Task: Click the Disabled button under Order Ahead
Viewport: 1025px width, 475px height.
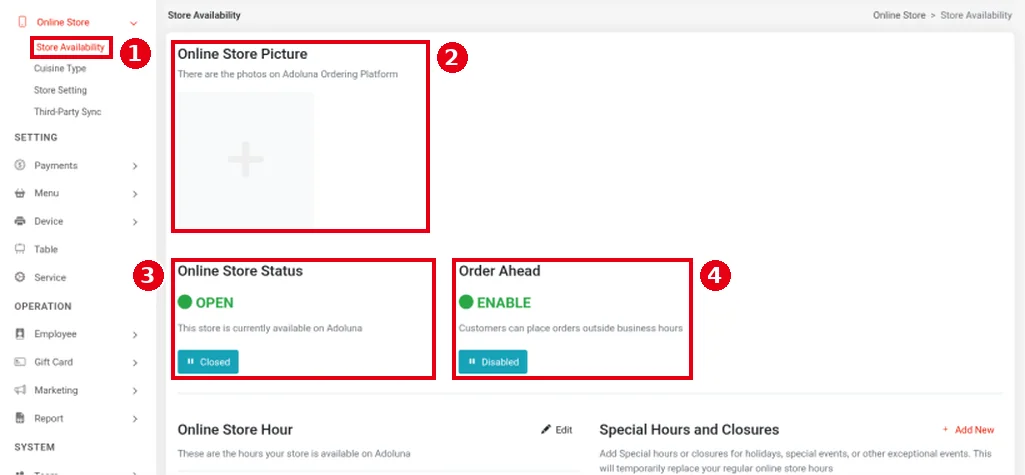Action: point(493,361)
